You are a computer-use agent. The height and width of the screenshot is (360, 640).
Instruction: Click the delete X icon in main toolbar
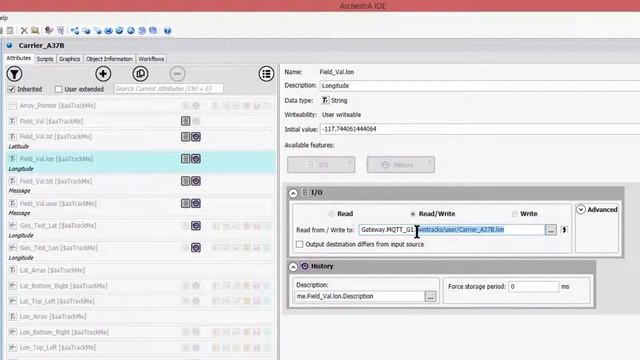(x=24, y=31)
